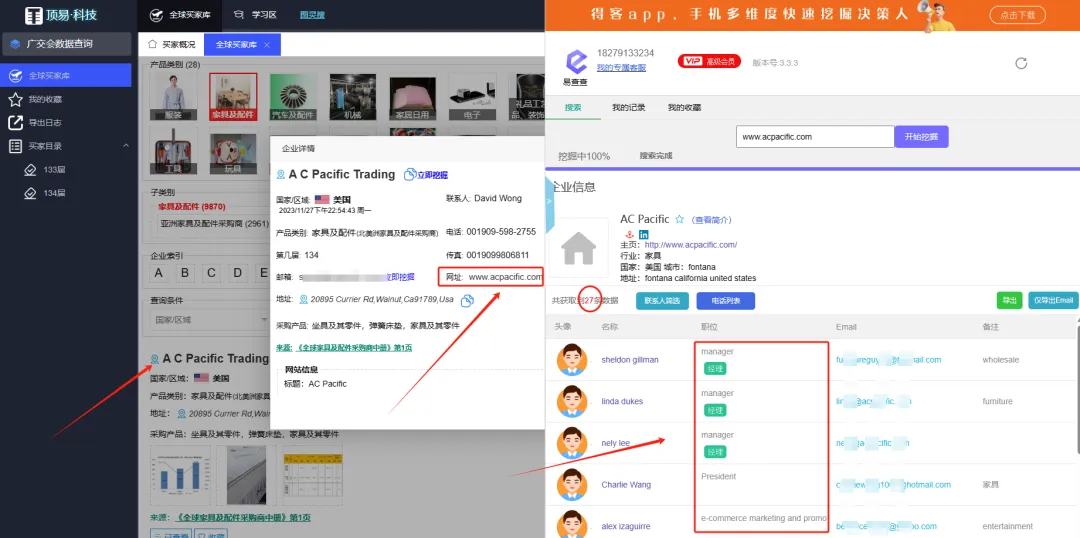The image size is (1080, 538).
Task: Collapse the 买家目录 tree chevron
Action: coord(125,146)
